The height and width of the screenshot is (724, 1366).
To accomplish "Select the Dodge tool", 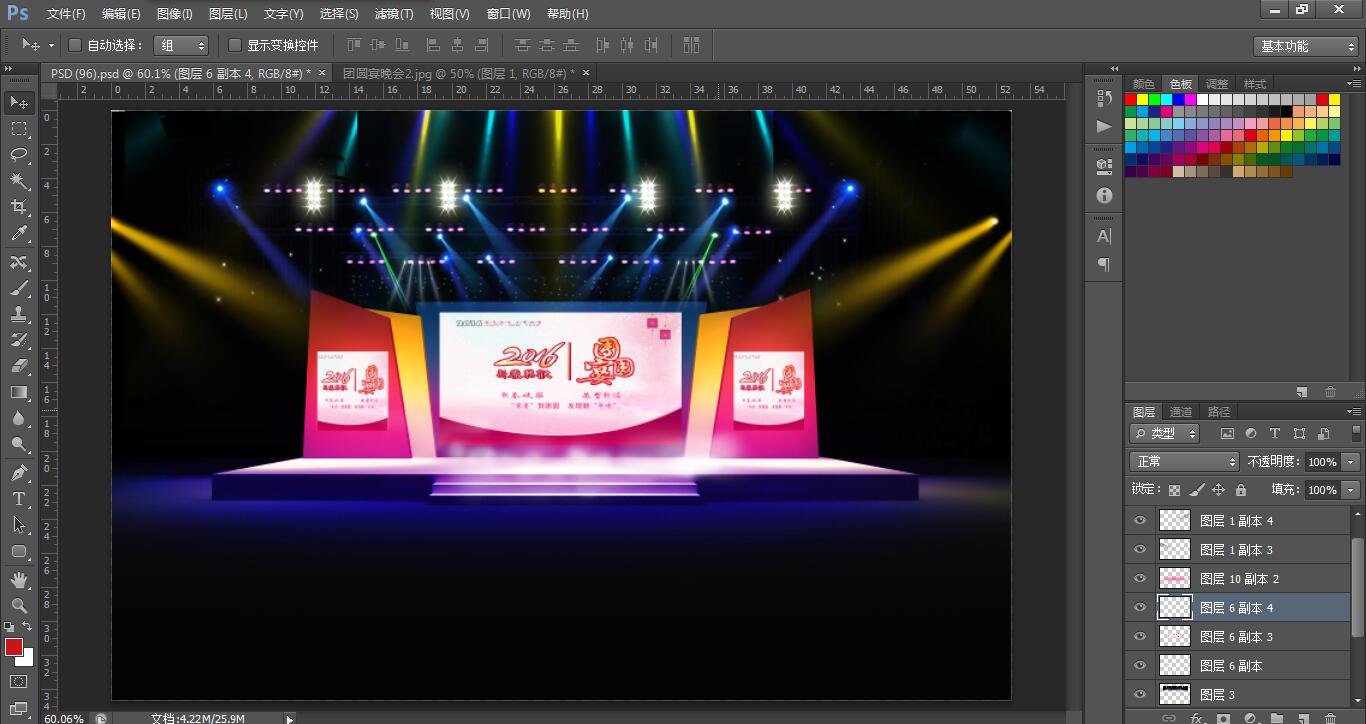I will 19,445.
